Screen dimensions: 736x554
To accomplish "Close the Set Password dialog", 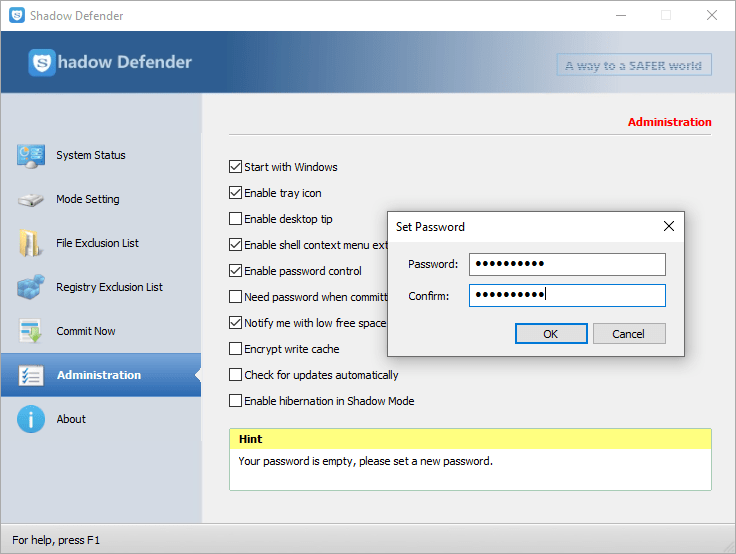I will coord(669,226).
